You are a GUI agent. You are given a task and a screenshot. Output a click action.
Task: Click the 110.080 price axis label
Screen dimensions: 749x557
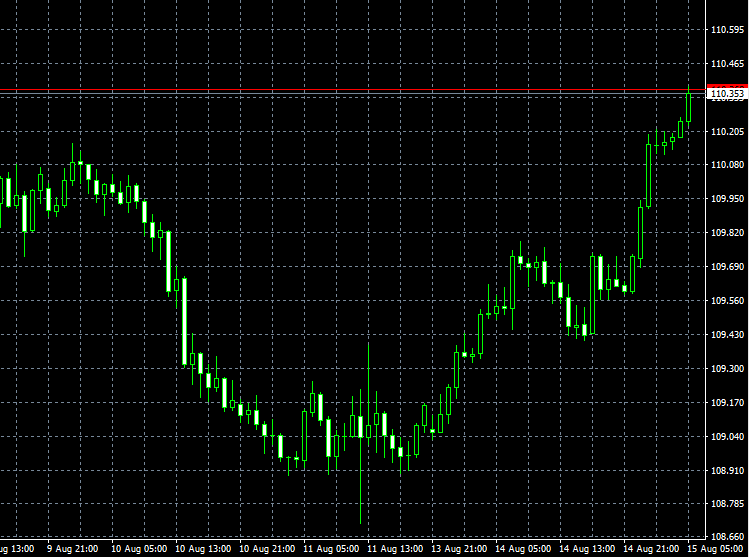coord(728,165)
